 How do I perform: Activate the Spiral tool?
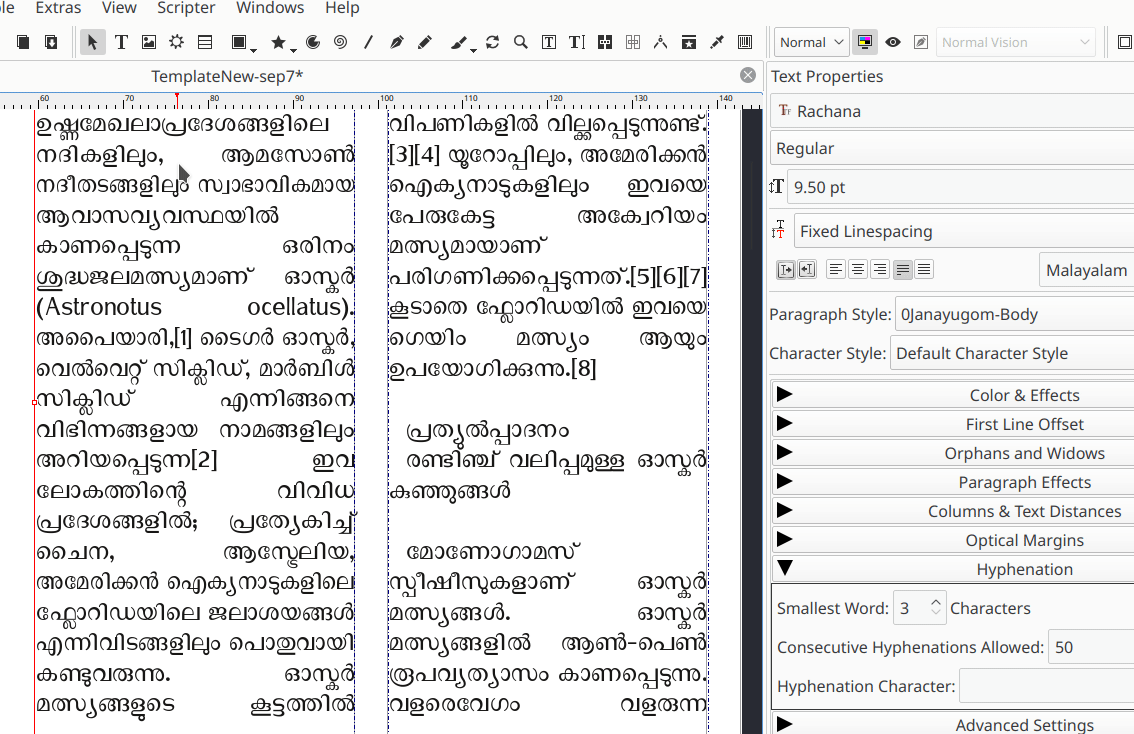[x=340, y=42]
